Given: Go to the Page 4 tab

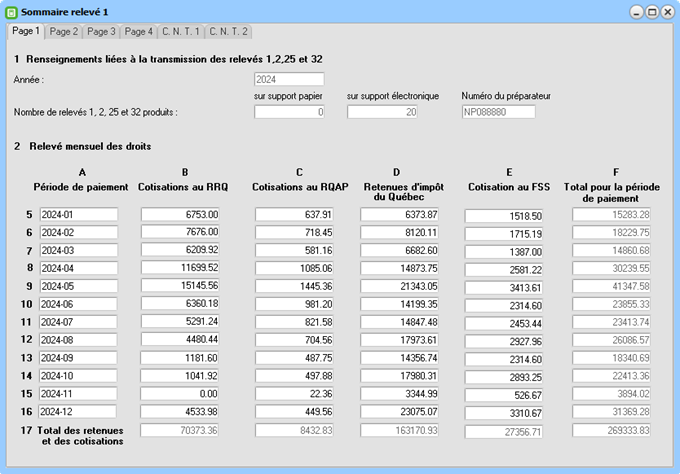Looking at the screenshot, I should tap(138, 32).
